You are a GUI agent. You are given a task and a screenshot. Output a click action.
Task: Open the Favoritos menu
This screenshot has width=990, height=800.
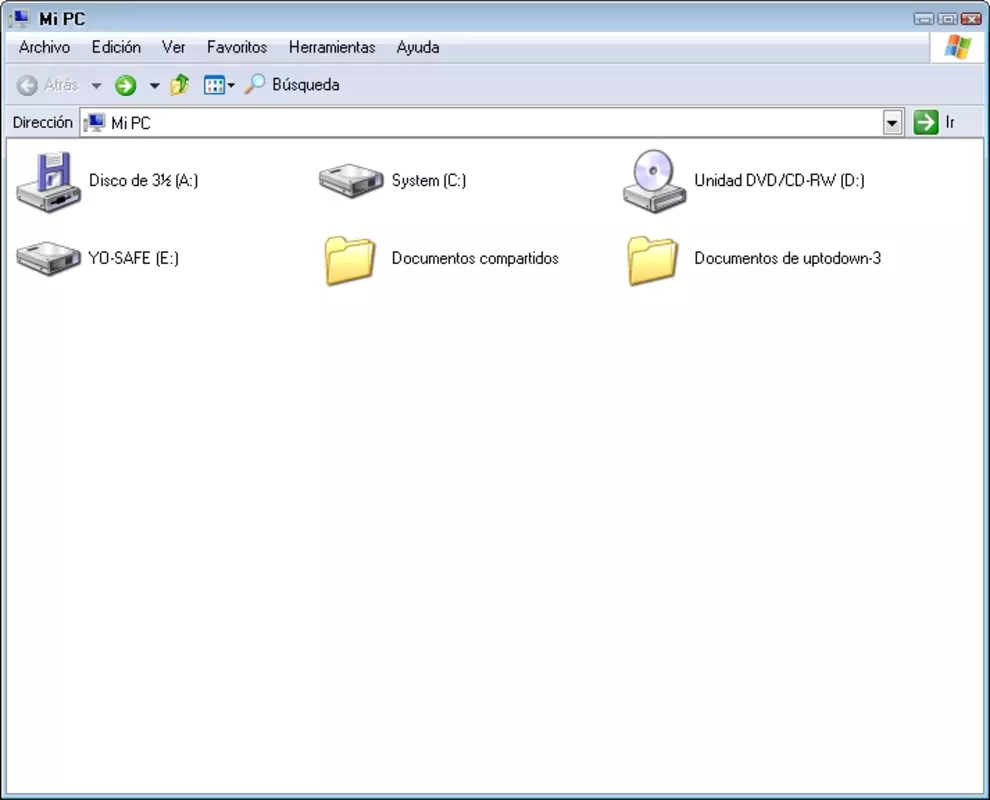(237, 47)
